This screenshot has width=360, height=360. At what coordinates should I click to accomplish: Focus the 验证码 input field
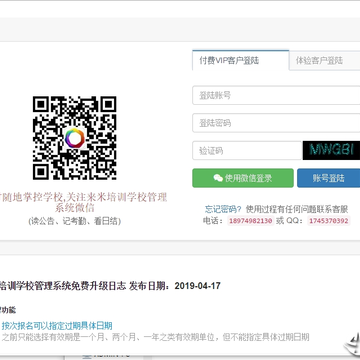[x=247, y=151]
